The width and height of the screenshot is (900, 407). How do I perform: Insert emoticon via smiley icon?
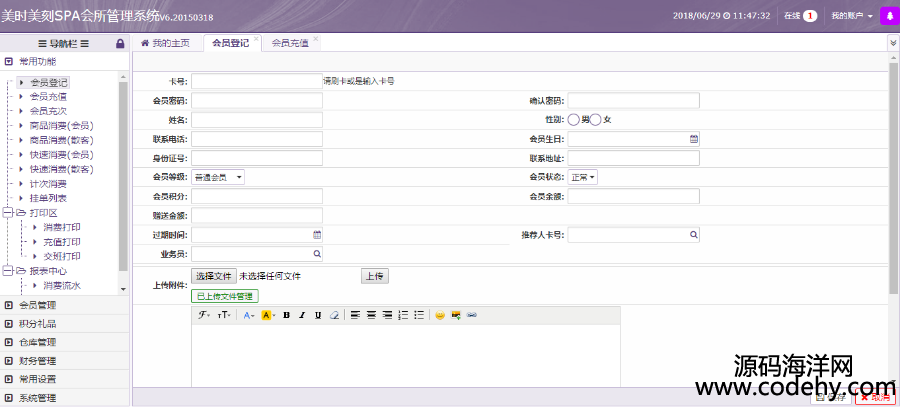pos(439,315)
